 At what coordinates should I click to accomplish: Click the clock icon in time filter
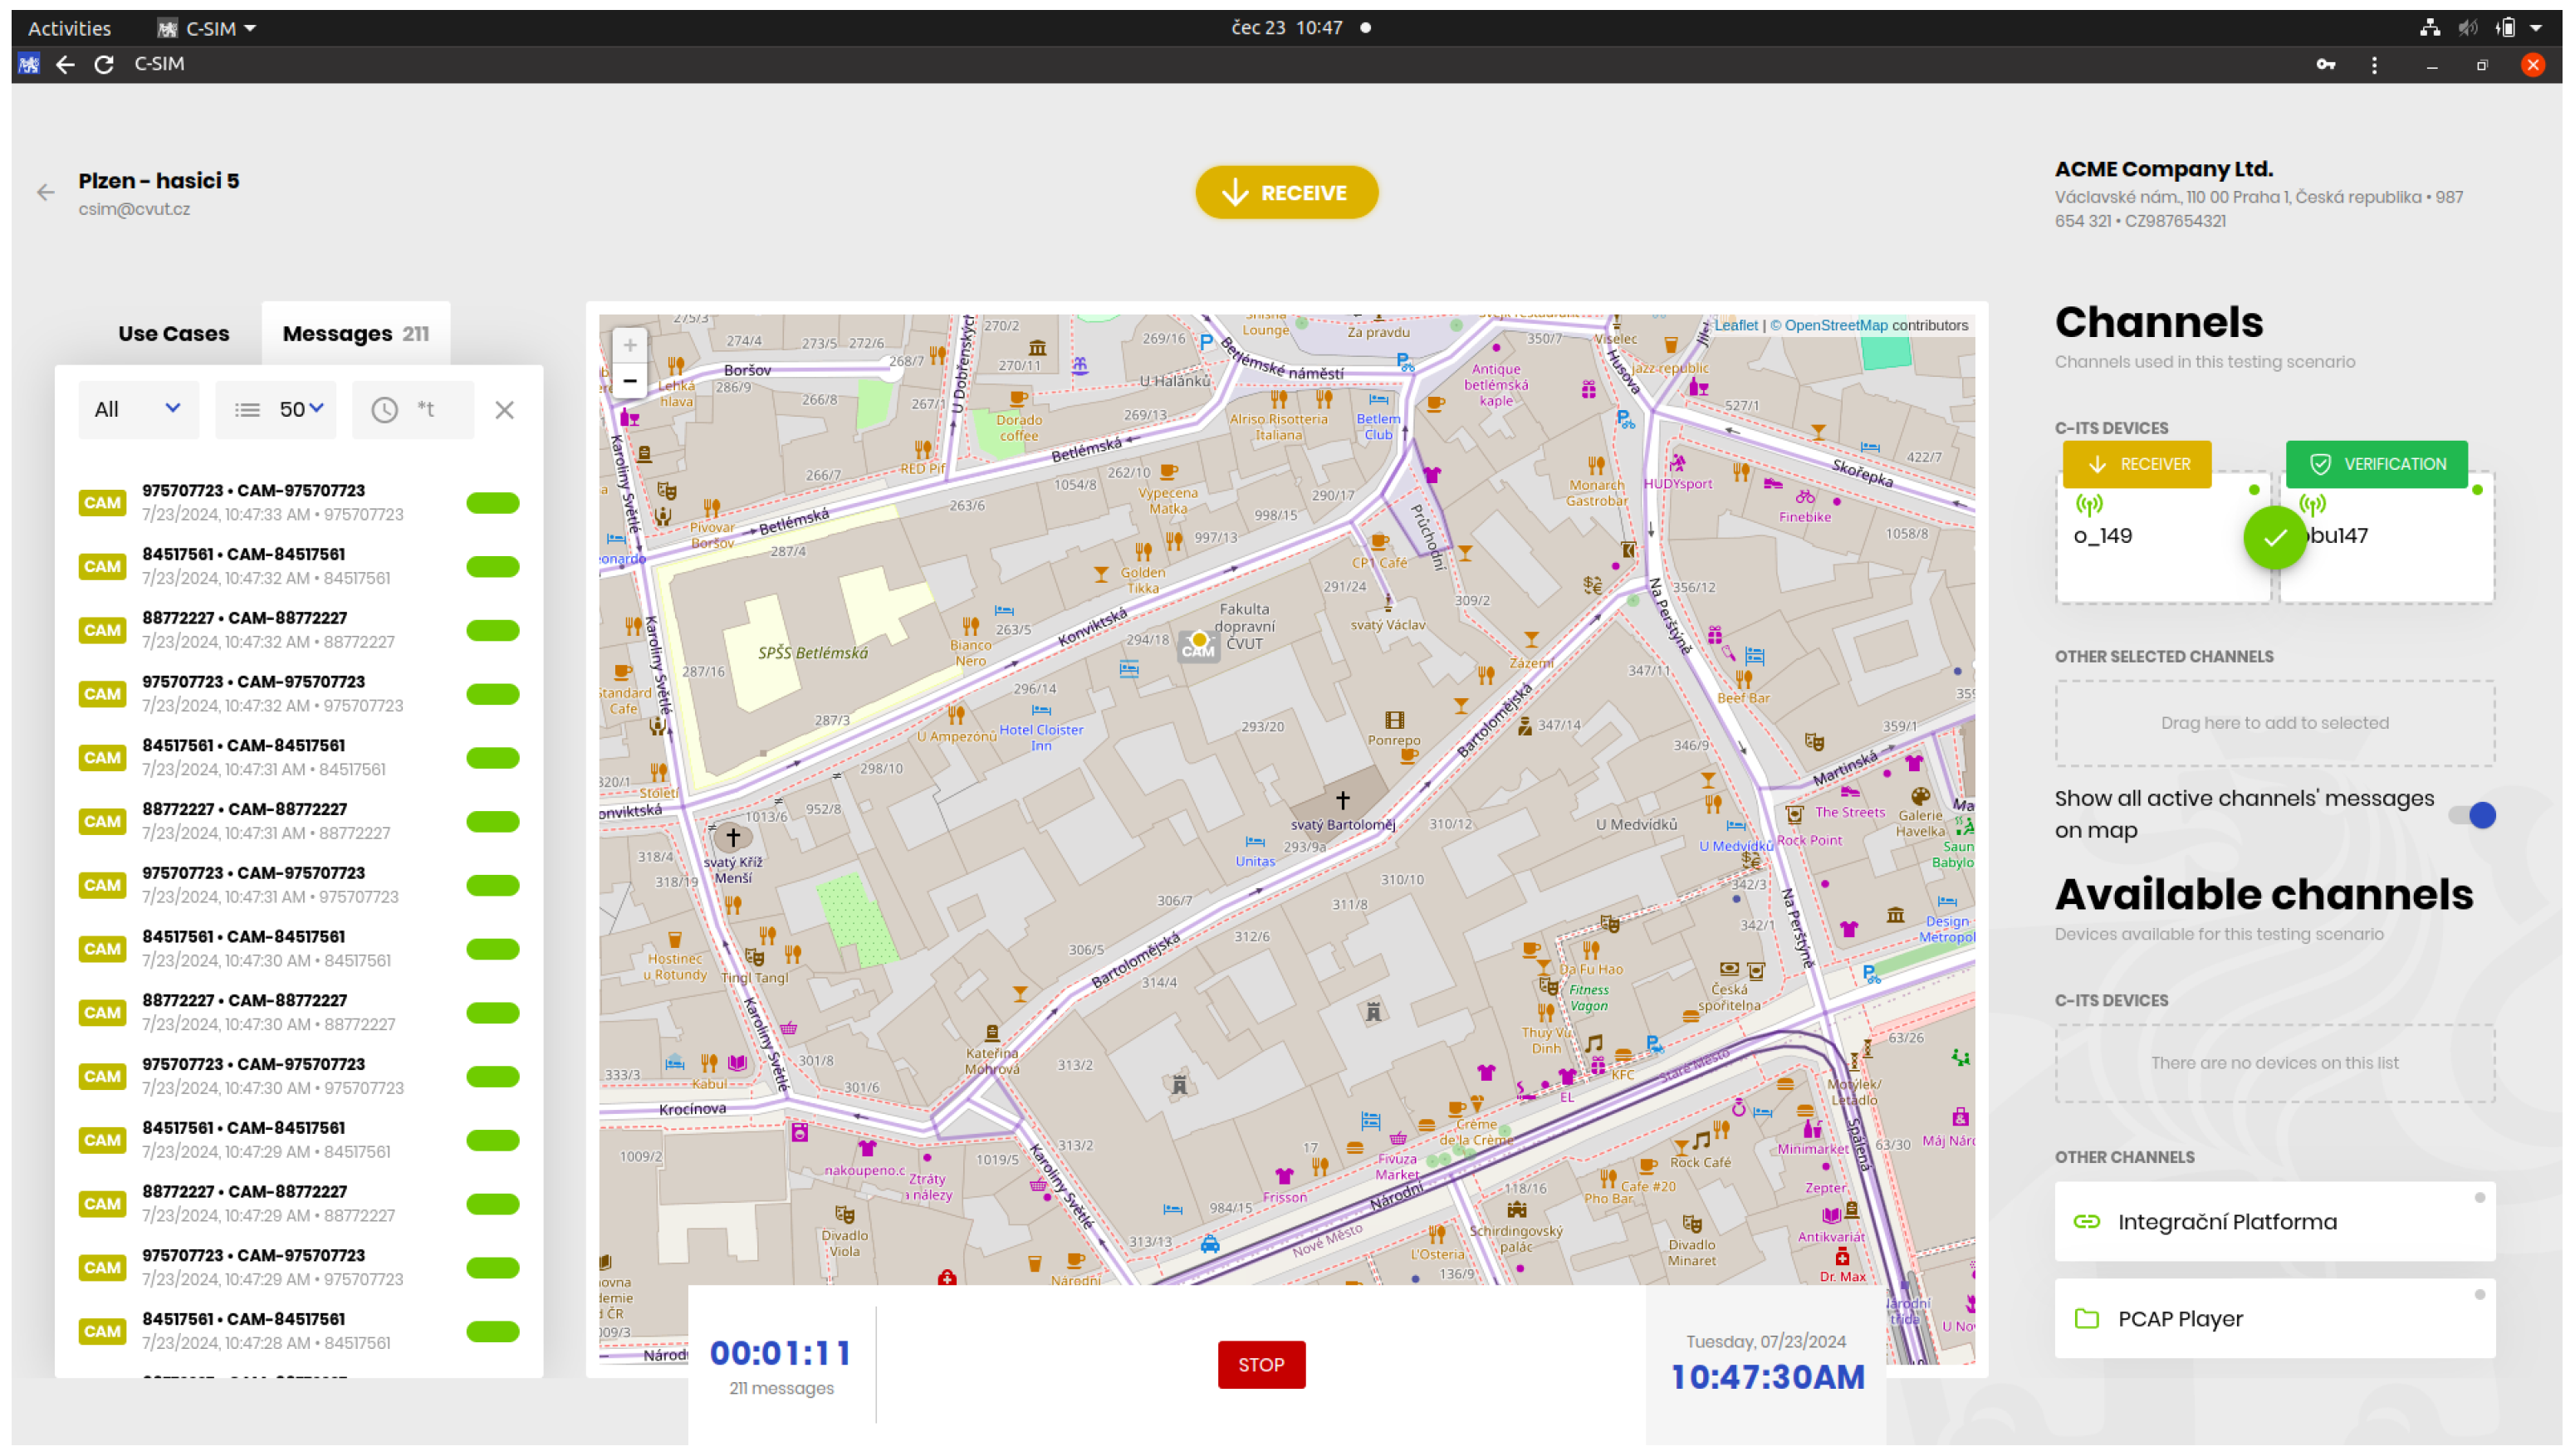[x=385, y=410]
